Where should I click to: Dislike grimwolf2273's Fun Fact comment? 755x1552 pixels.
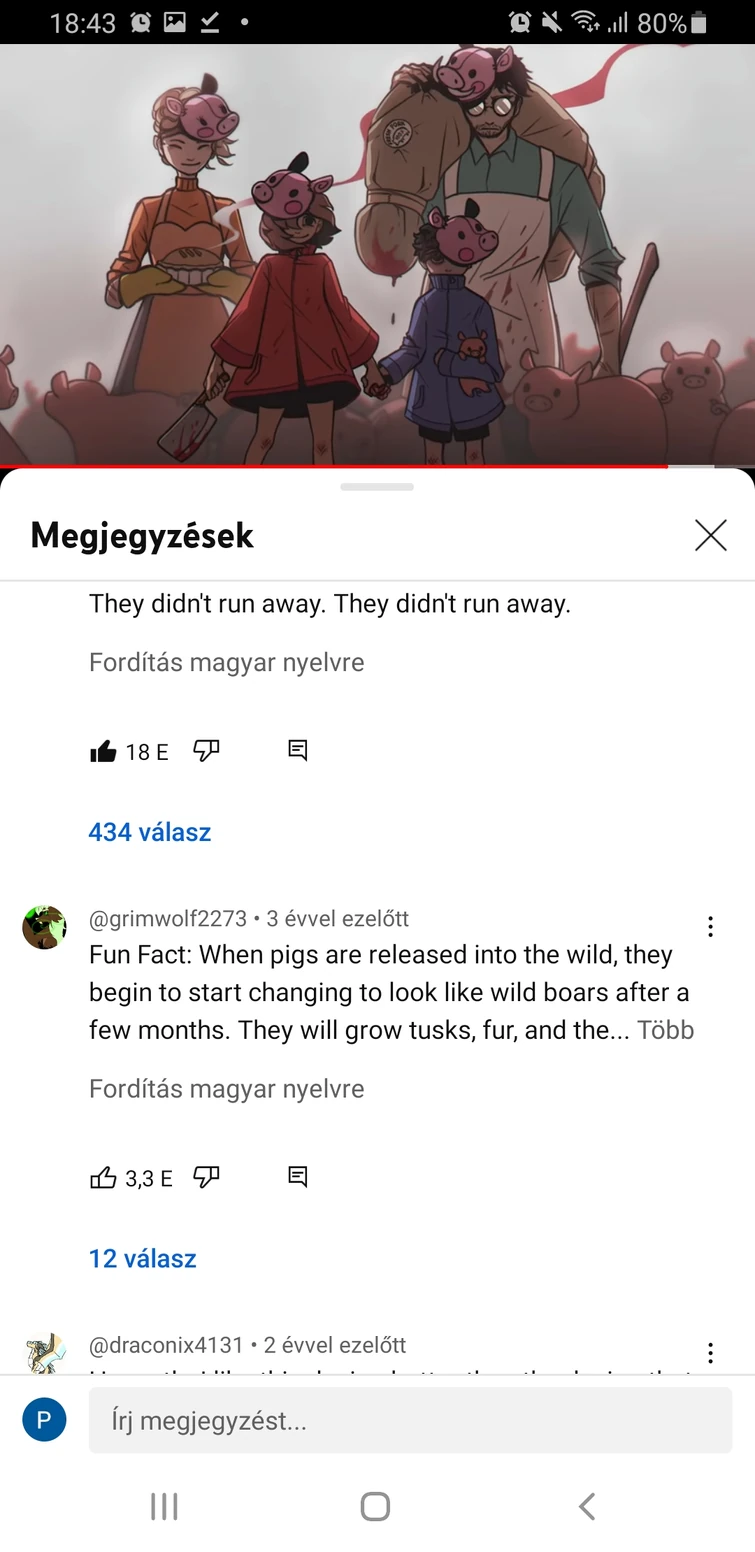tap(206, 1177)
